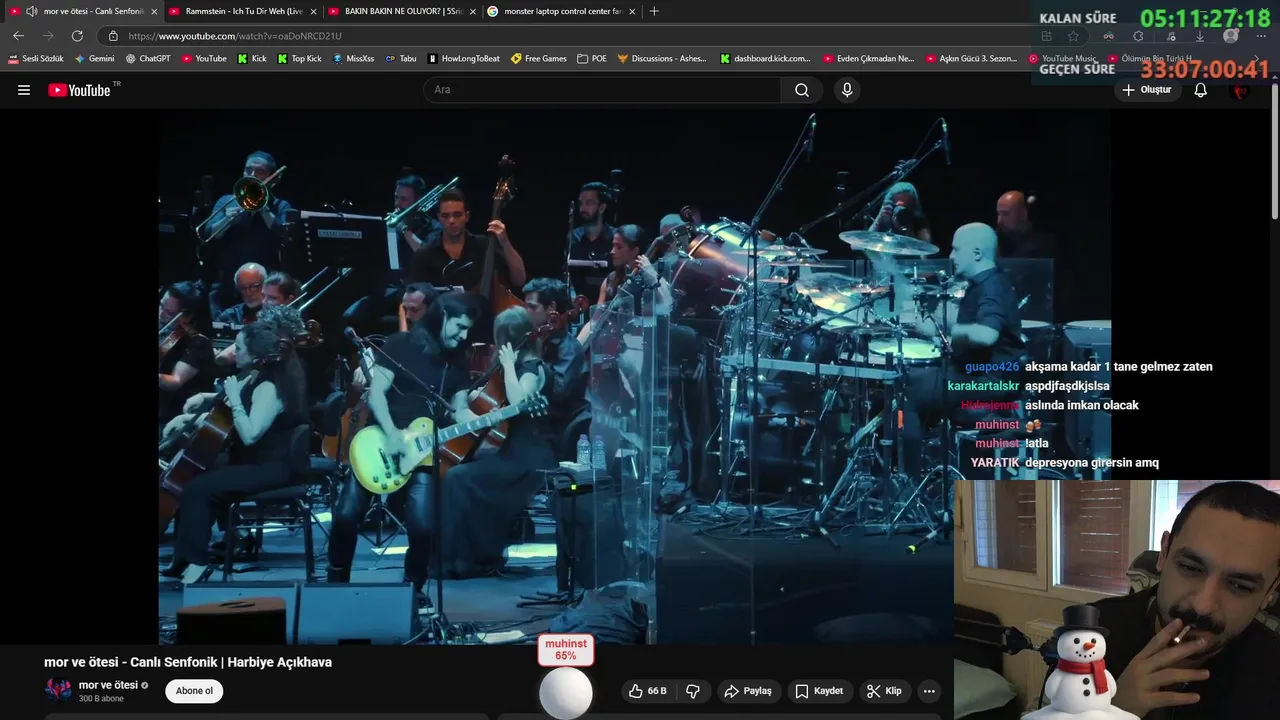This screenshot has width=1280, height=720.
Task: Click the YouTube search magnifier button
Action: point(802,90)
